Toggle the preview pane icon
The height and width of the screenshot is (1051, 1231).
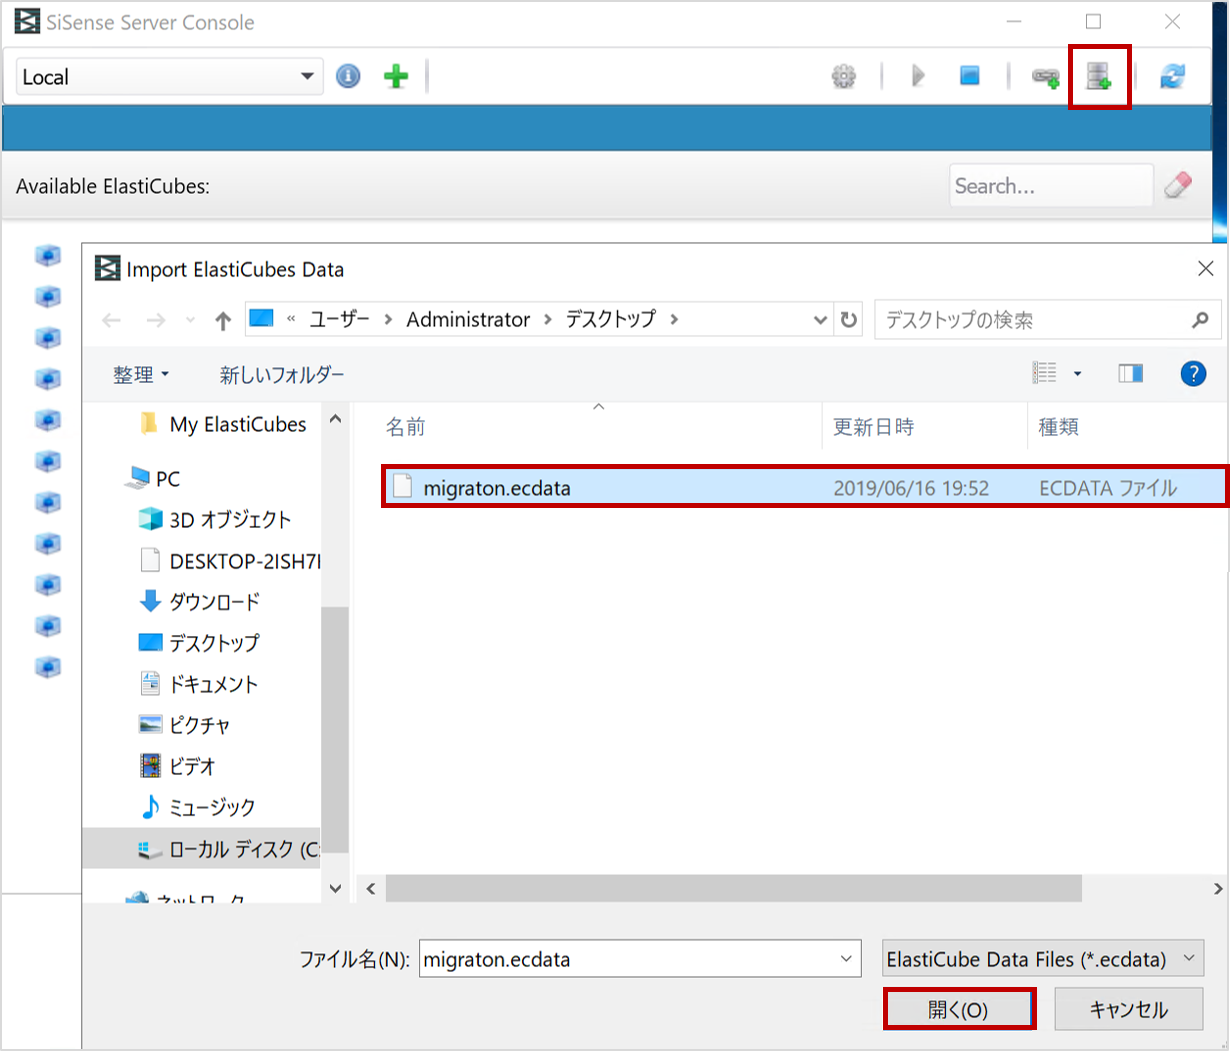click(1131, 373)
